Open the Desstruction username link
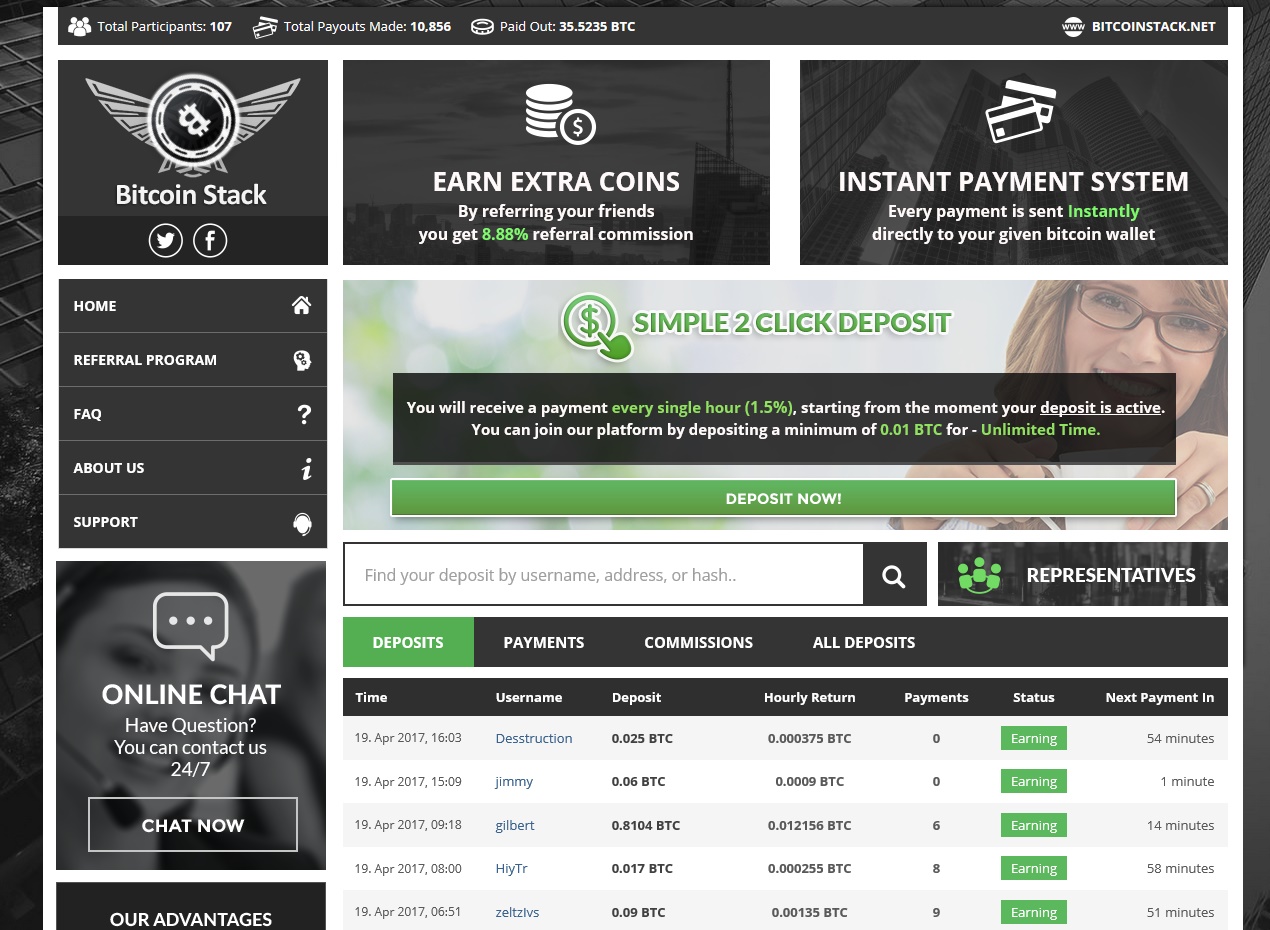 534,738
